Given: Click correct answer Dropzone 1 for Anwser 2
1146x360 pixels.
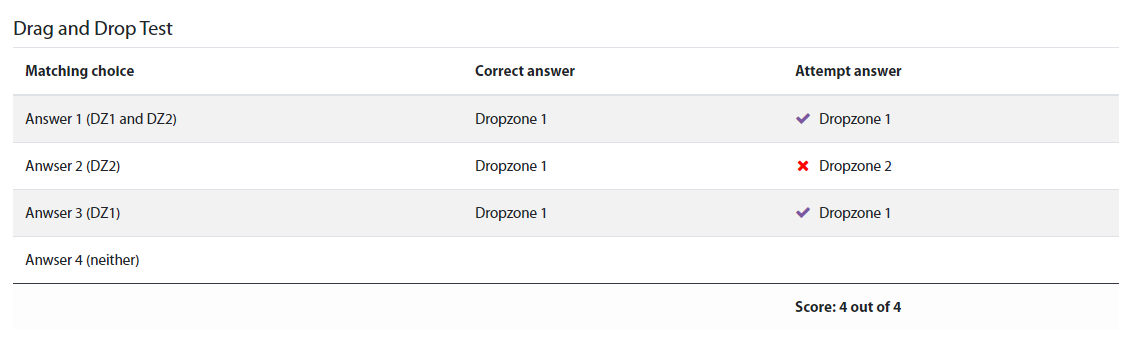Looking at the screenshot, I should (511, 166).
